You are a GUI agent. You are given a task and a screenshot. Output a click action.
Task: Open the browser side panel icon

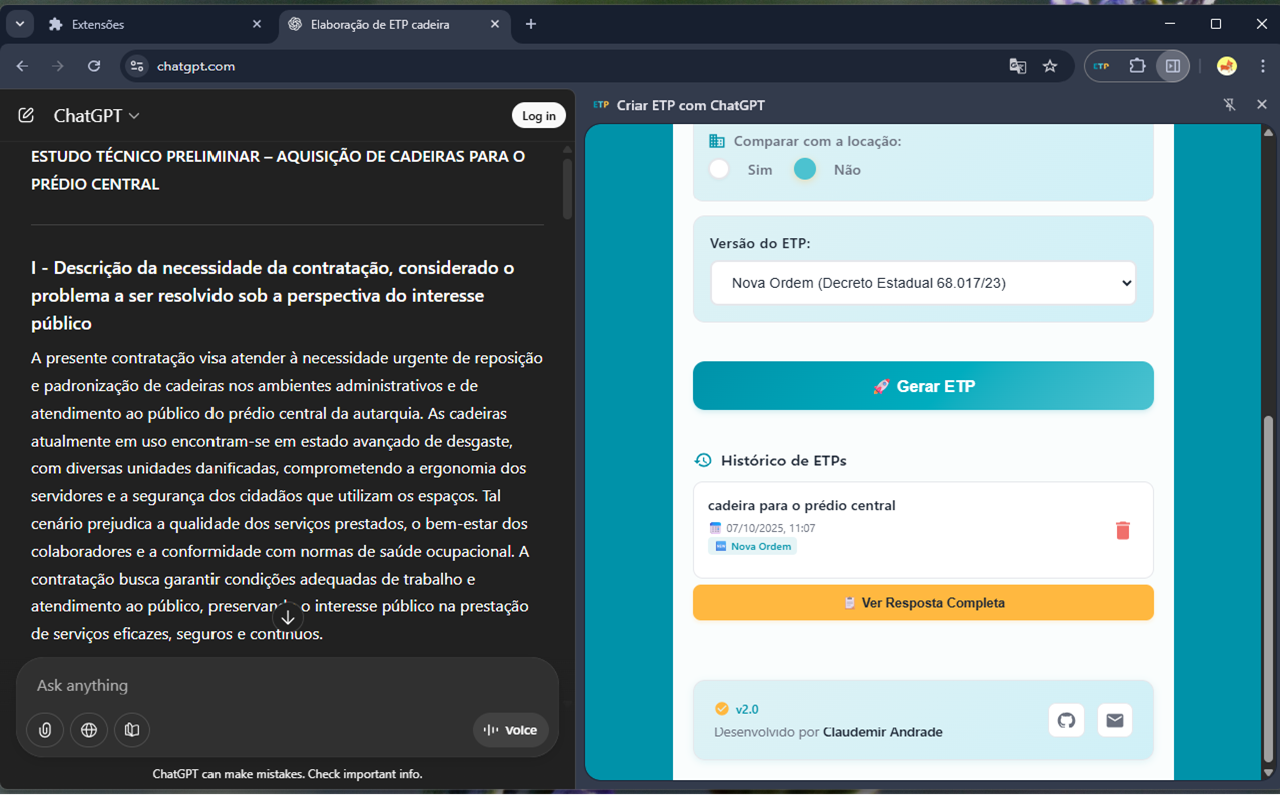click(1172, 66)
